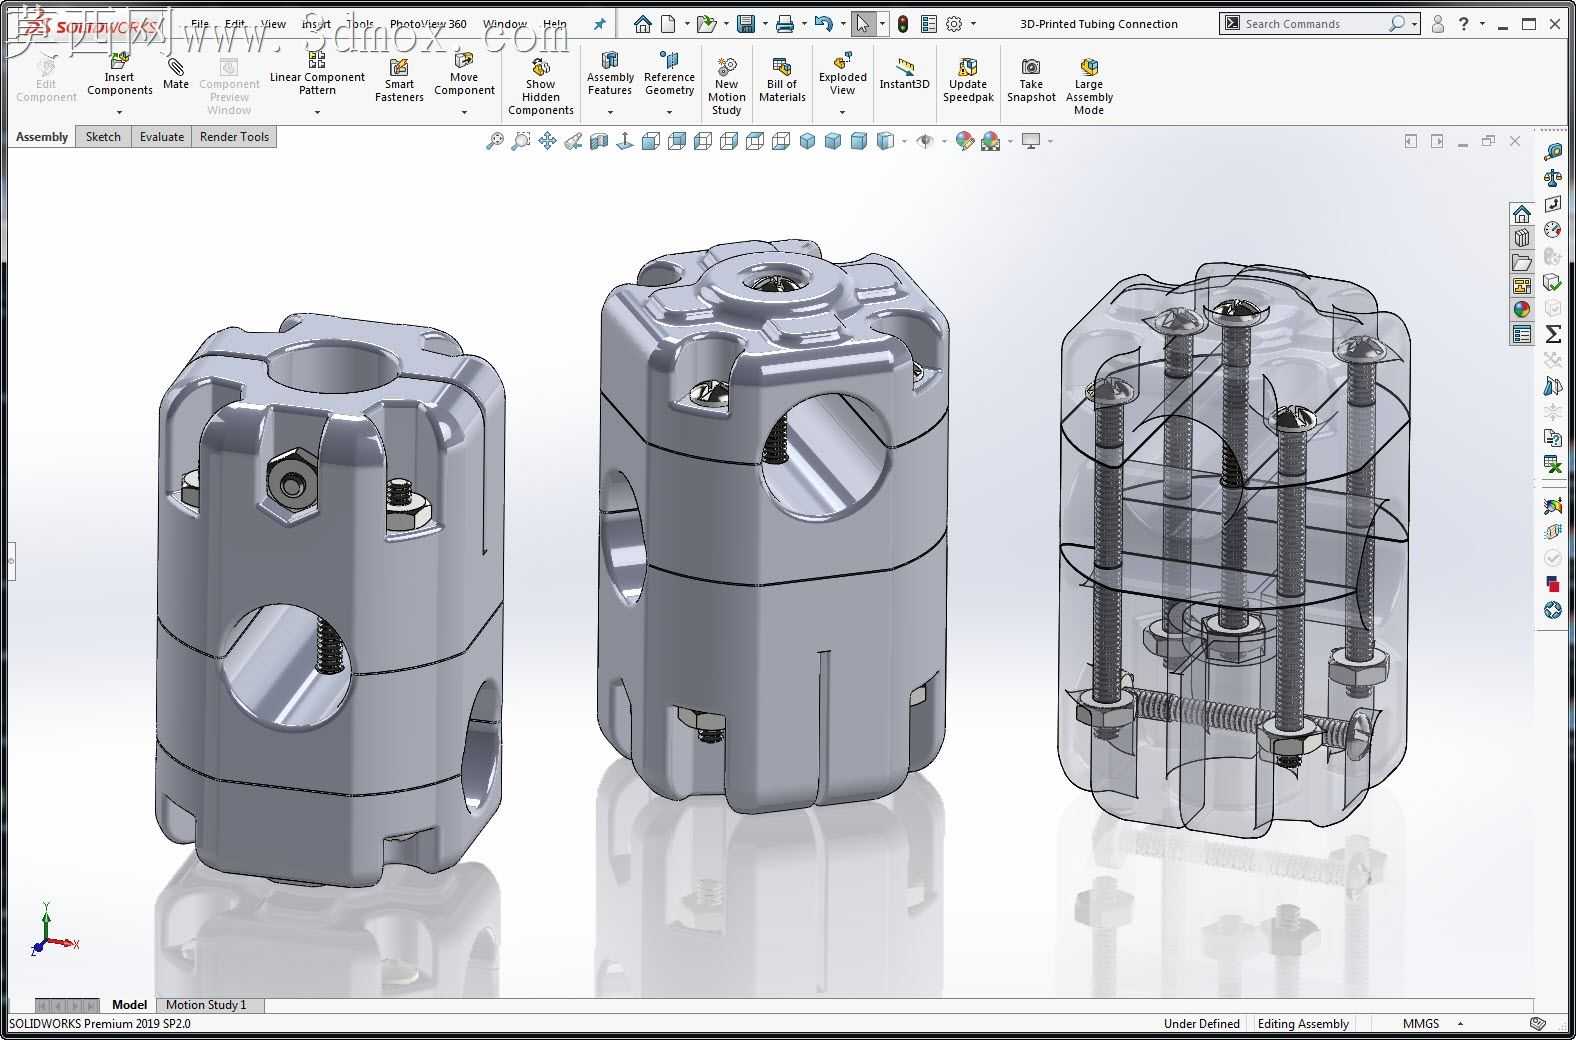The height and width of the screenshot is (1040, 1576).
Task: Click Zoom to Fit magnifier icon
Action: click(x=494, y=141)
